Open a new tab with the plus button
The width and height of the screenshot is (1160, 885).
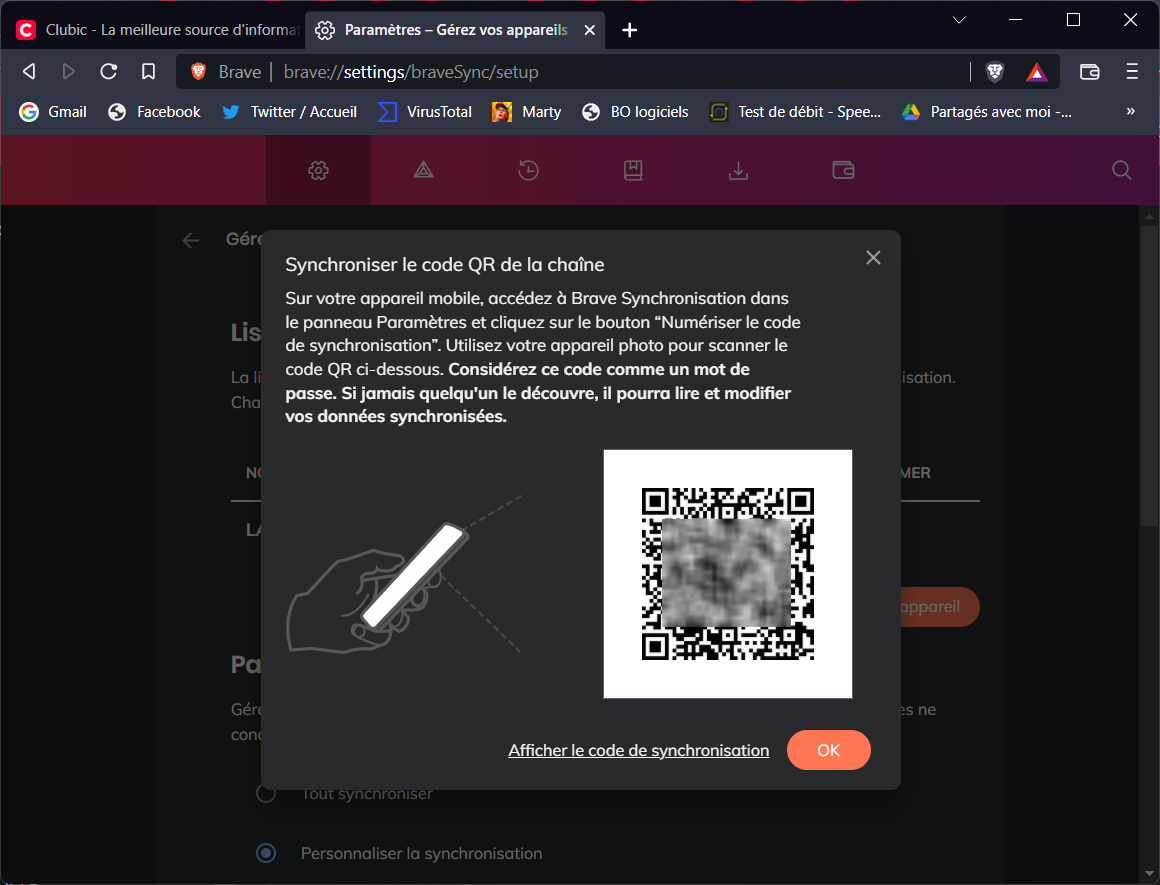(x=630, y=30)
